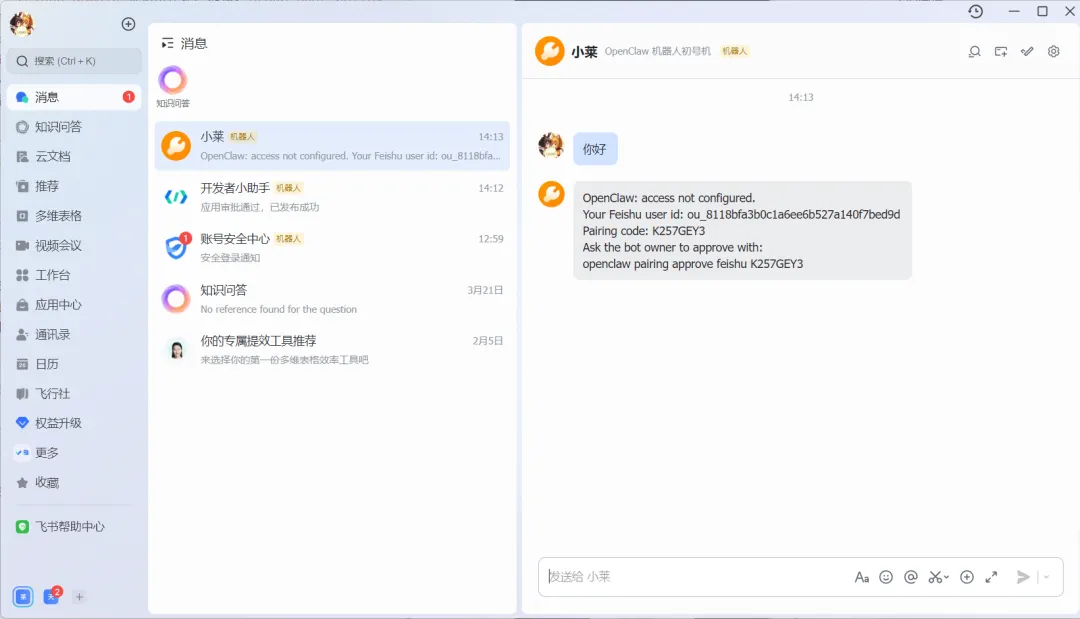Viewport: 1080px width, 619px height.
Task: Open 工作台 workbench
Action: click(x=74, y=275)
